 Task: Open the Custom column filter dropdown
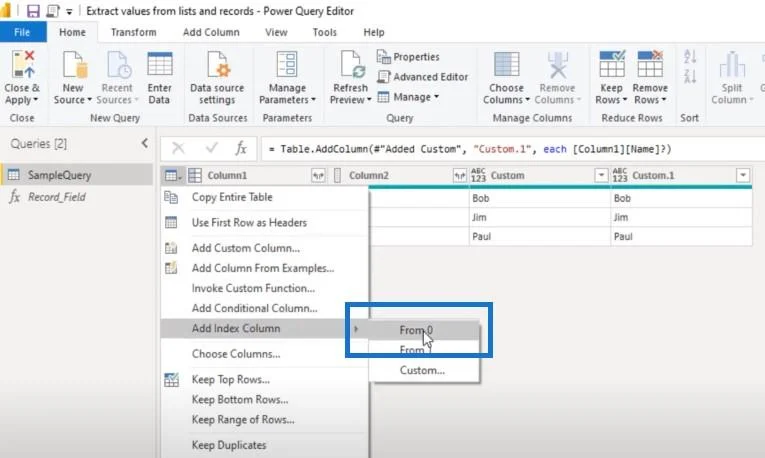[601, 175]
